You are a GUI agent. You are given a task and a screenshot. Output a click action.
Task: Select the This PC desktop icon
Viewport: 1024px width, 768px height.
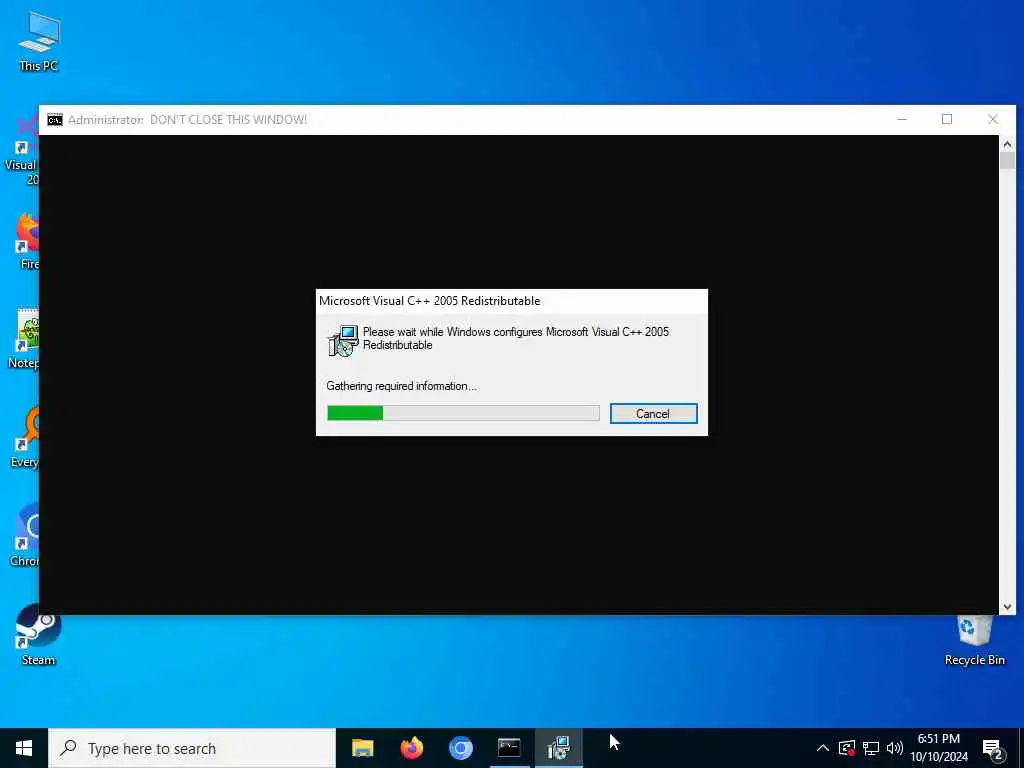click(39, 40)
